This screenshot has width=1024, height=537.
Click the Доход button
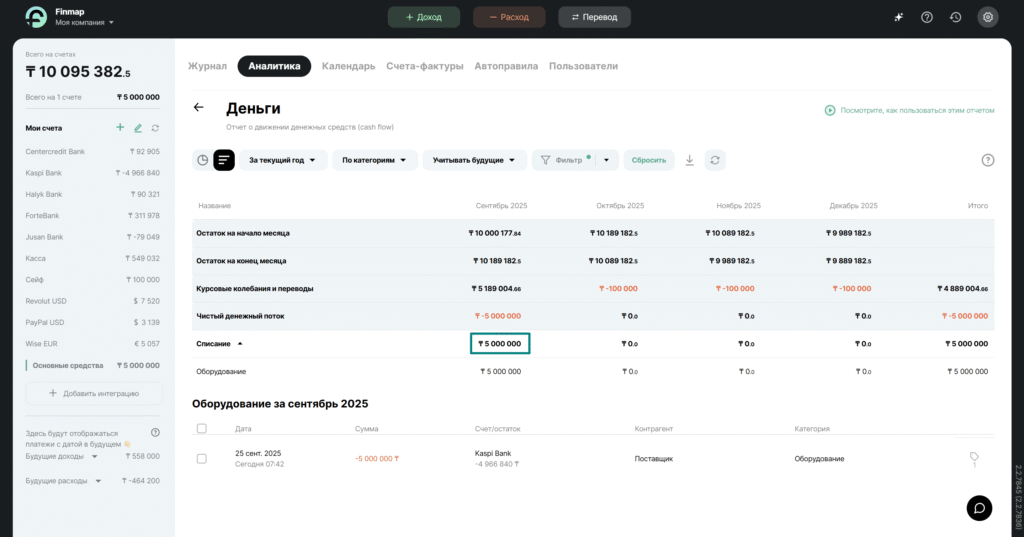(x=423, y=17)
